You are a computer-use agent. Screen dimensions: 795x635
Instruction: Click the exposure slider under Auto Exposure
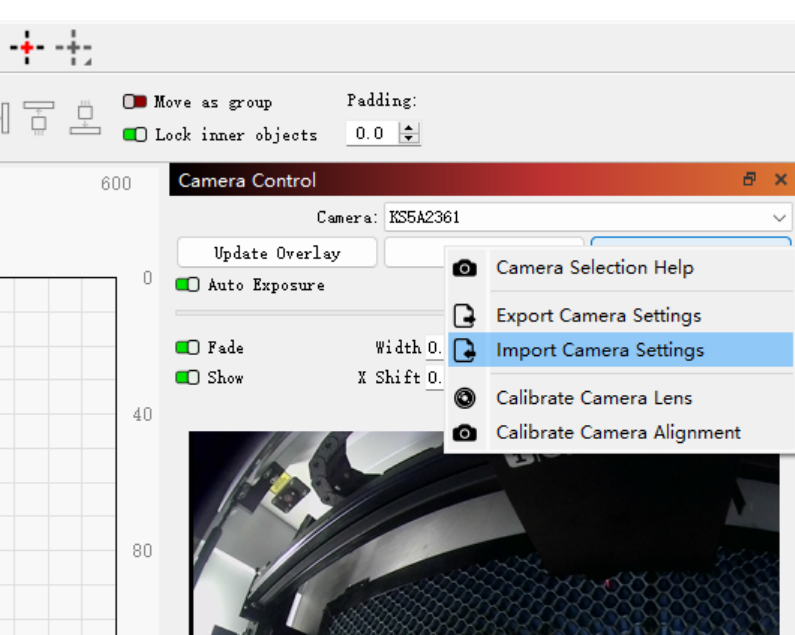click(309, 313)
